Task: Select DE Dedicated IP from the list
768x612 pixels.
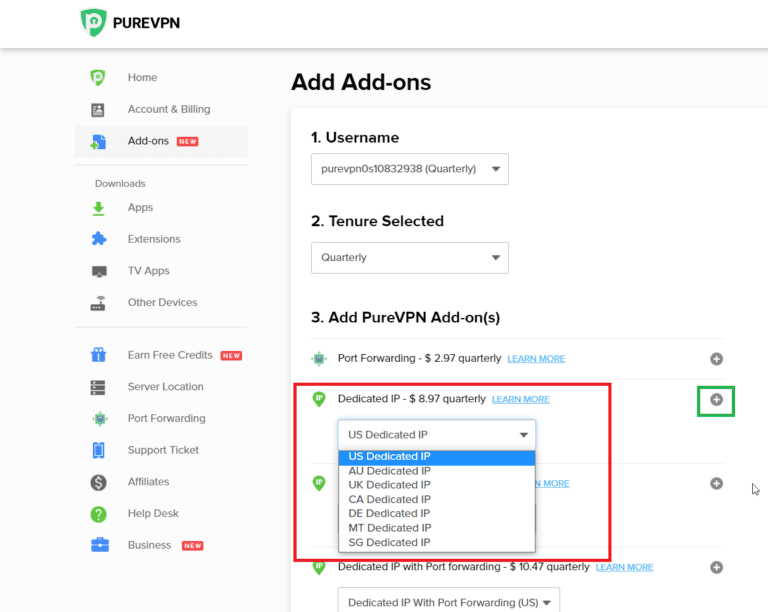Action: click(390, 513)
